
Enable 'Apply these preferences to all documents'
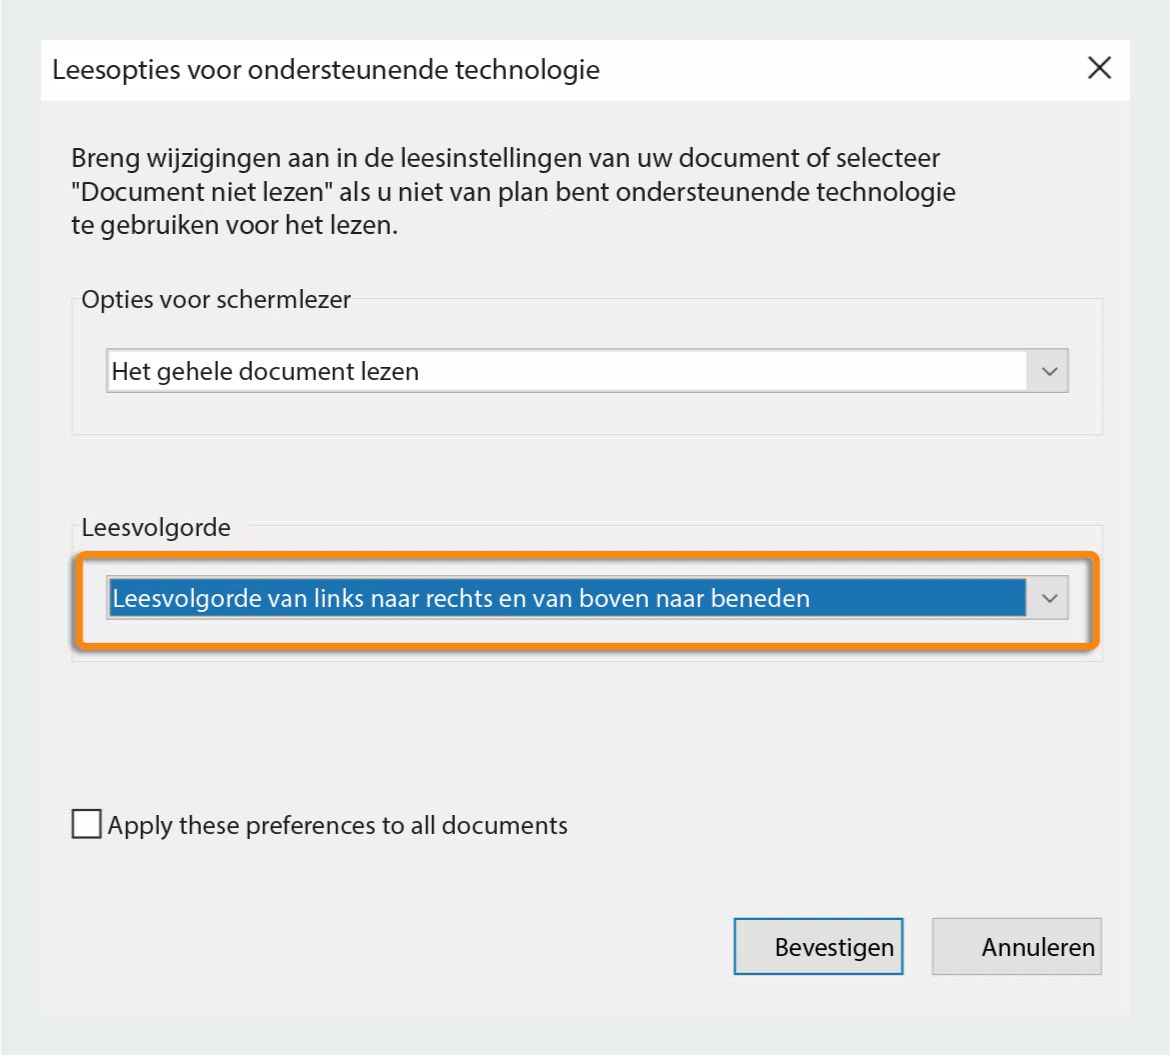(86, 823)
